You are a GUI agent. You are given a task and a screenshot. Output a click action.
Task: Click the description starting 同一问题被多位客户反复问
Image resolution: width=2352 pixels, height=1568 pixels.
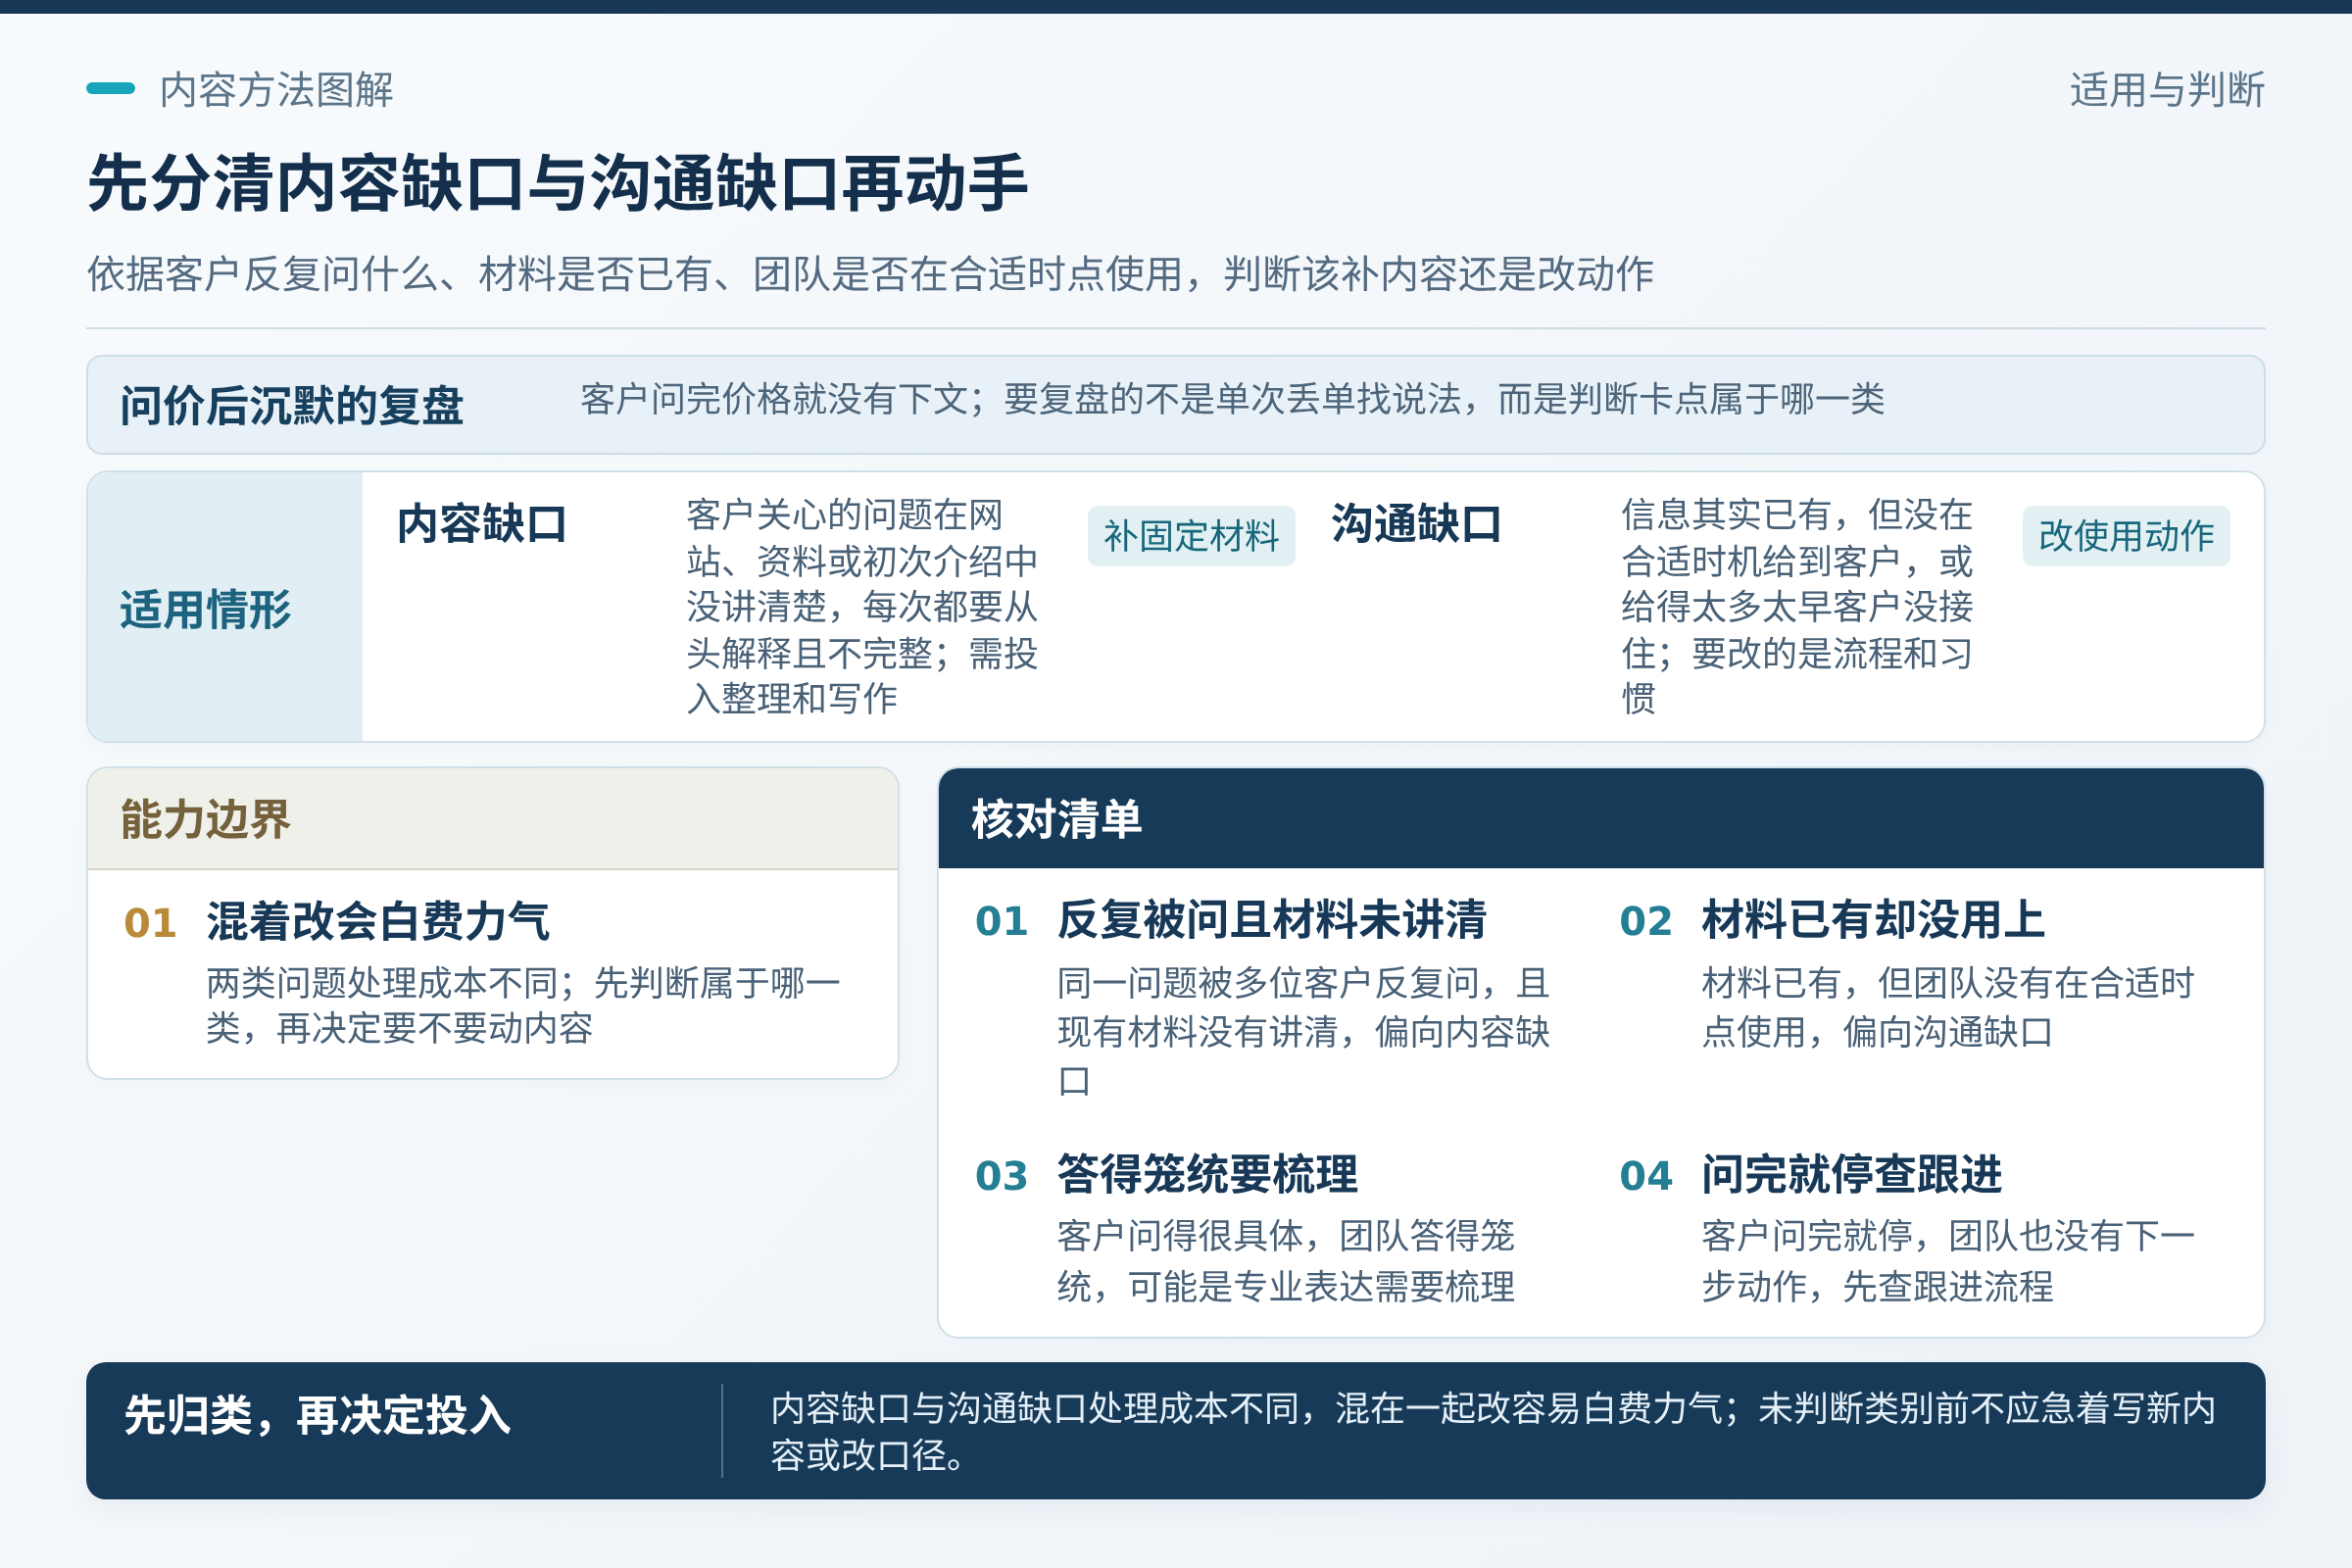tap(1304, 1031)
